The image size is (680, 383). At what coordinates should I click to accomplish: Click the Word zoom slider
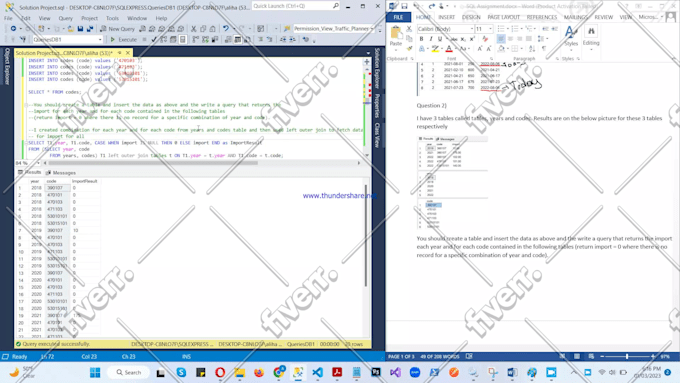coord(627,356)
